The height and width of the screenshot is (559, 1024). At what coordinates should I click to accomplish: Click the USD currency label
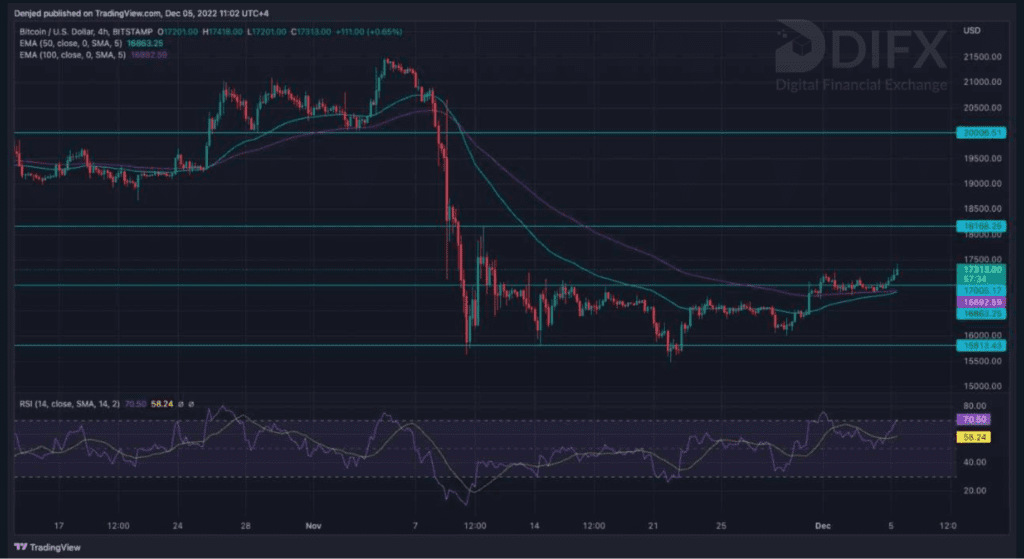pyautogui.click(x=970, y=30)
